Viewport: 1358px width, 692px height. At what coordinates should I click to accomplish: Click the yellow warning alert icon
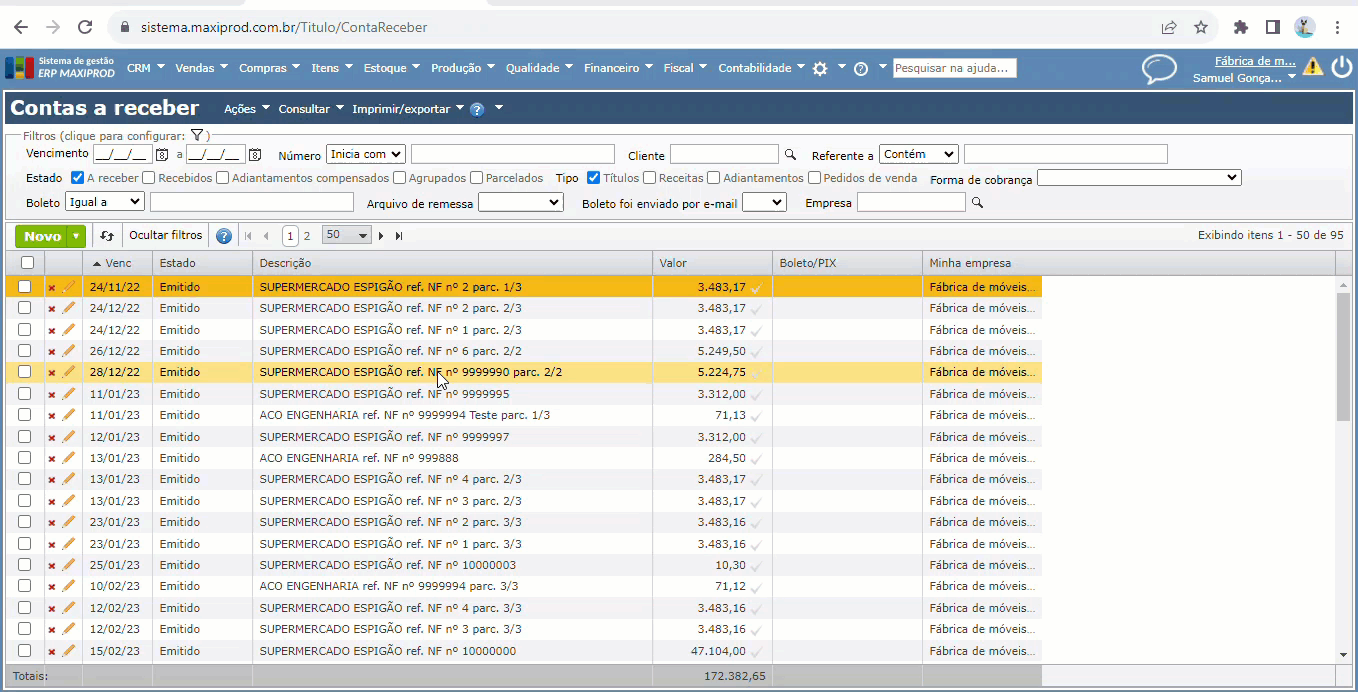[1312, 67]
